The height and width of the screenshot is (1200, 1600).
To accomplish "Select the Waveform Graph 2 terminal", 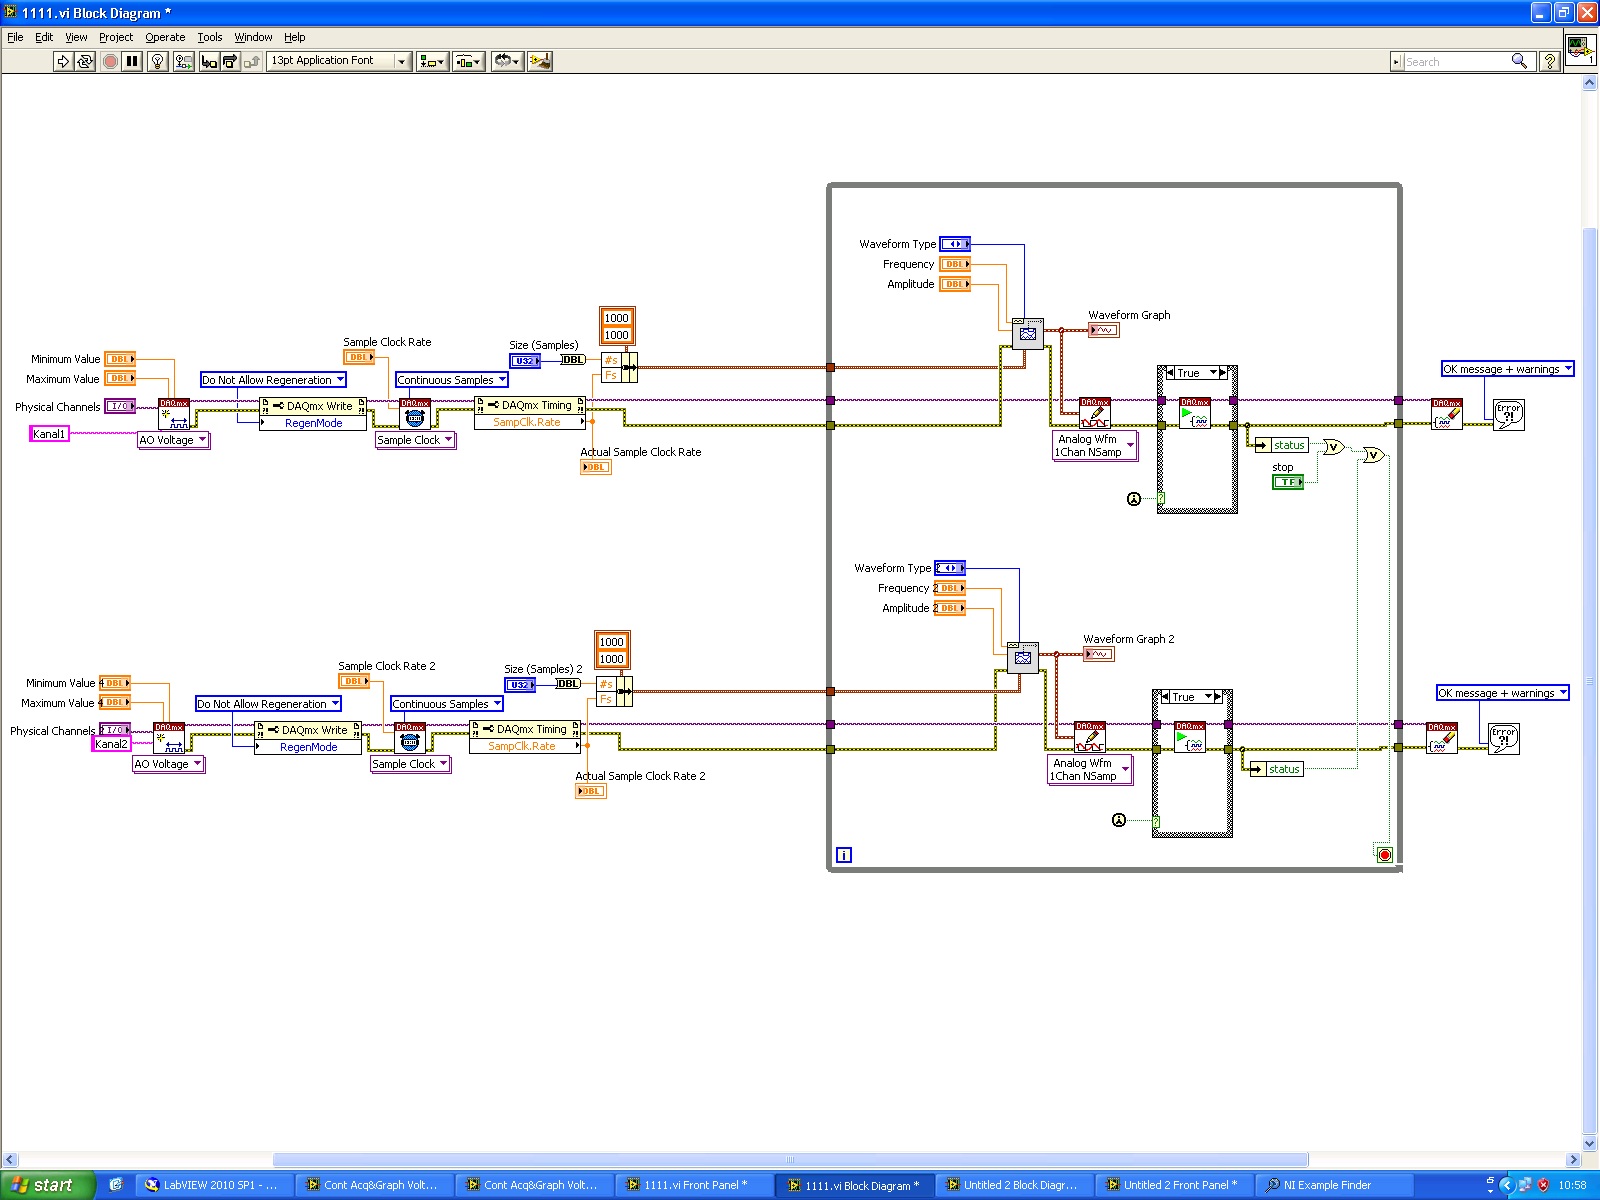I will point(1099,654).
